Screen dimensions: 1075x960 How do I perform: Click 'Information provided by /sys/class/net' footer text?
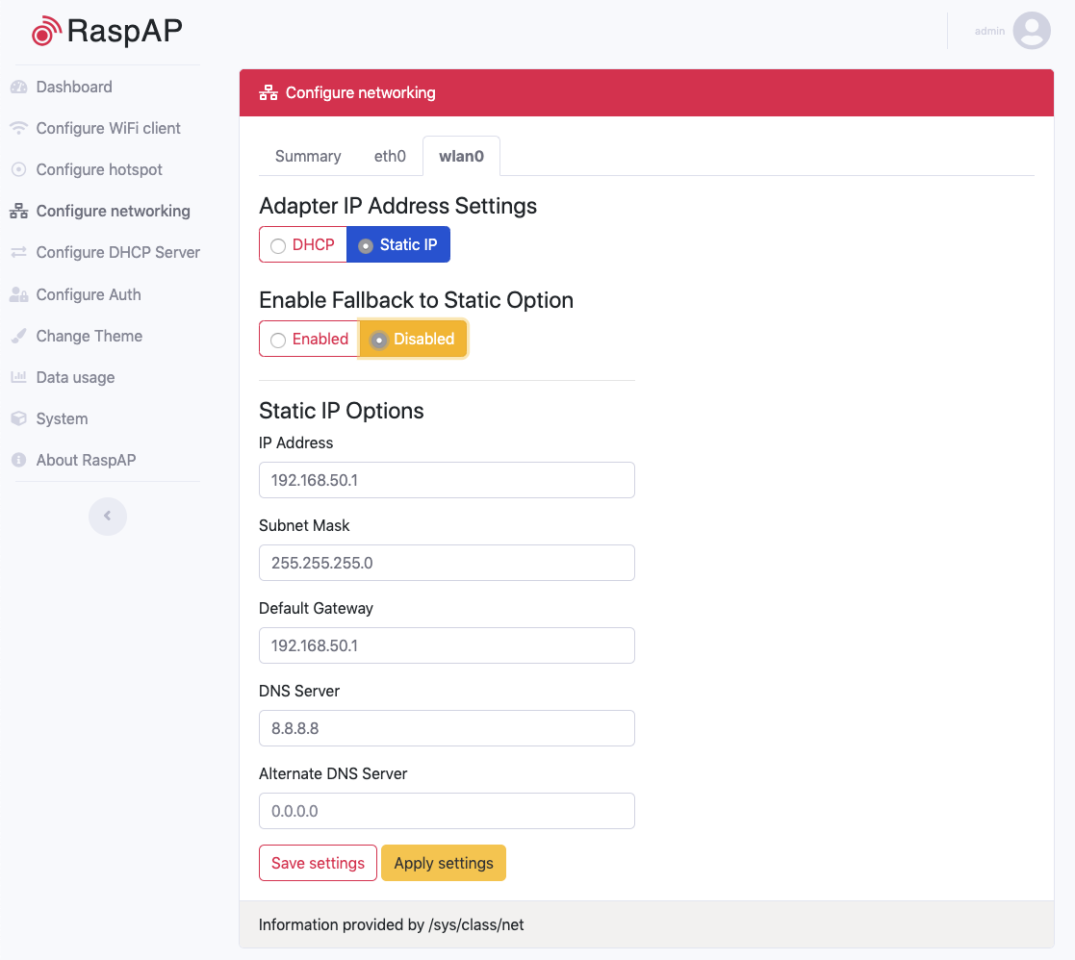point(391,924)
